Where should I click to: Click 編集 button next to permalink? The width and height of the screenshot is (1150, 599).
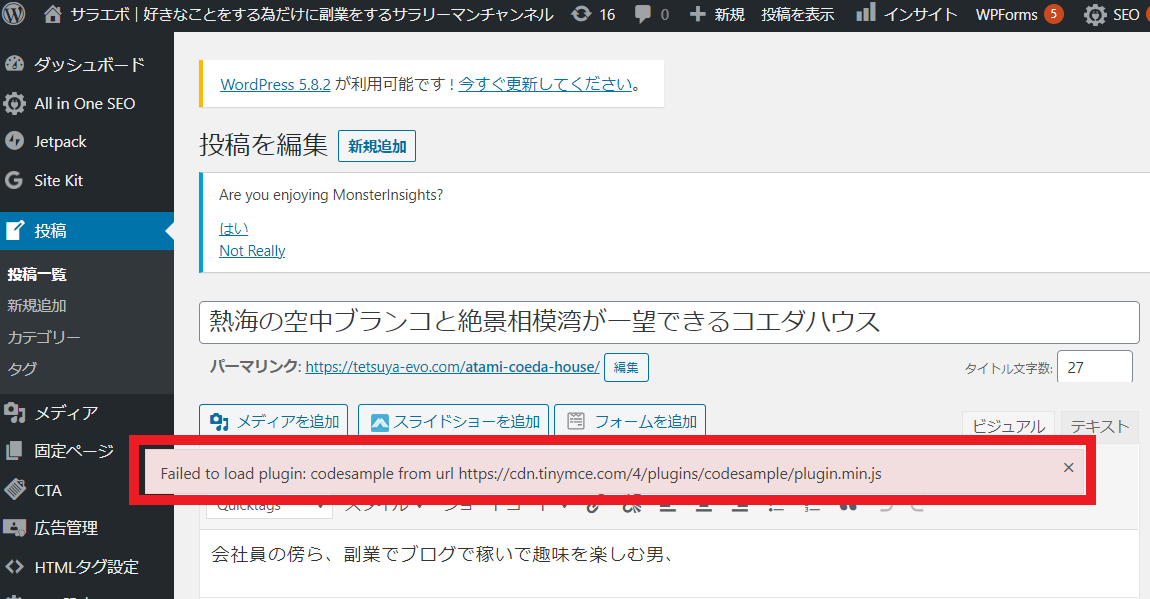626,367
